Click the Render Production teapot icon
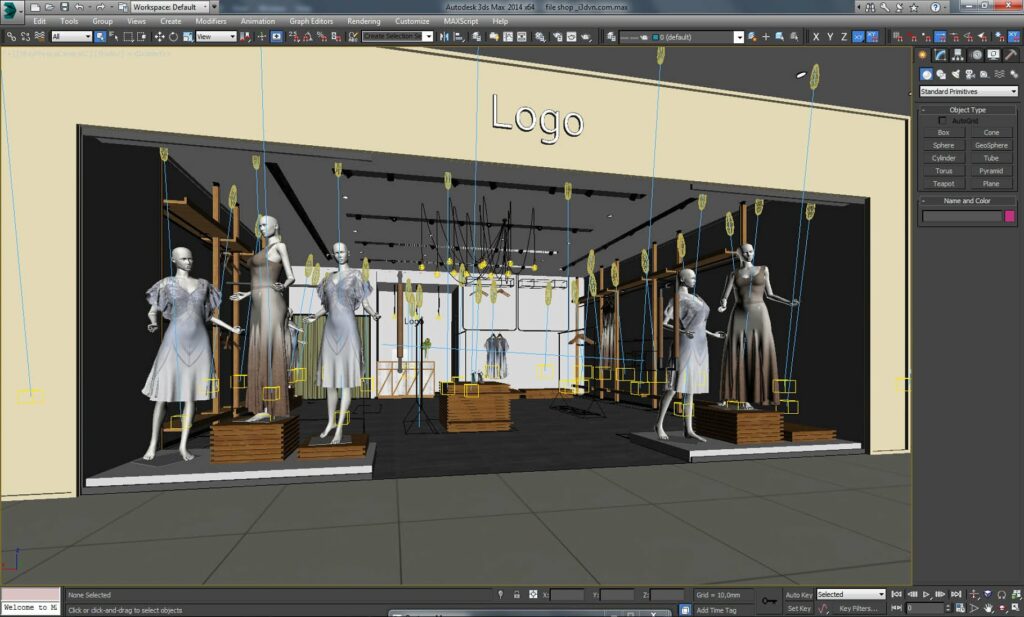This screenshot has height=617, width=1024. (x=586, y=37)
